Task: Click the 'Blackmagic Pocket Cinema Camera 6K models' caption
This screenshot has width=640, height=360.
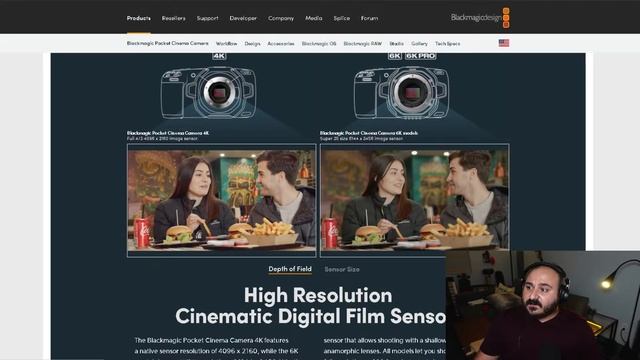Action: [x=369, y=133]
